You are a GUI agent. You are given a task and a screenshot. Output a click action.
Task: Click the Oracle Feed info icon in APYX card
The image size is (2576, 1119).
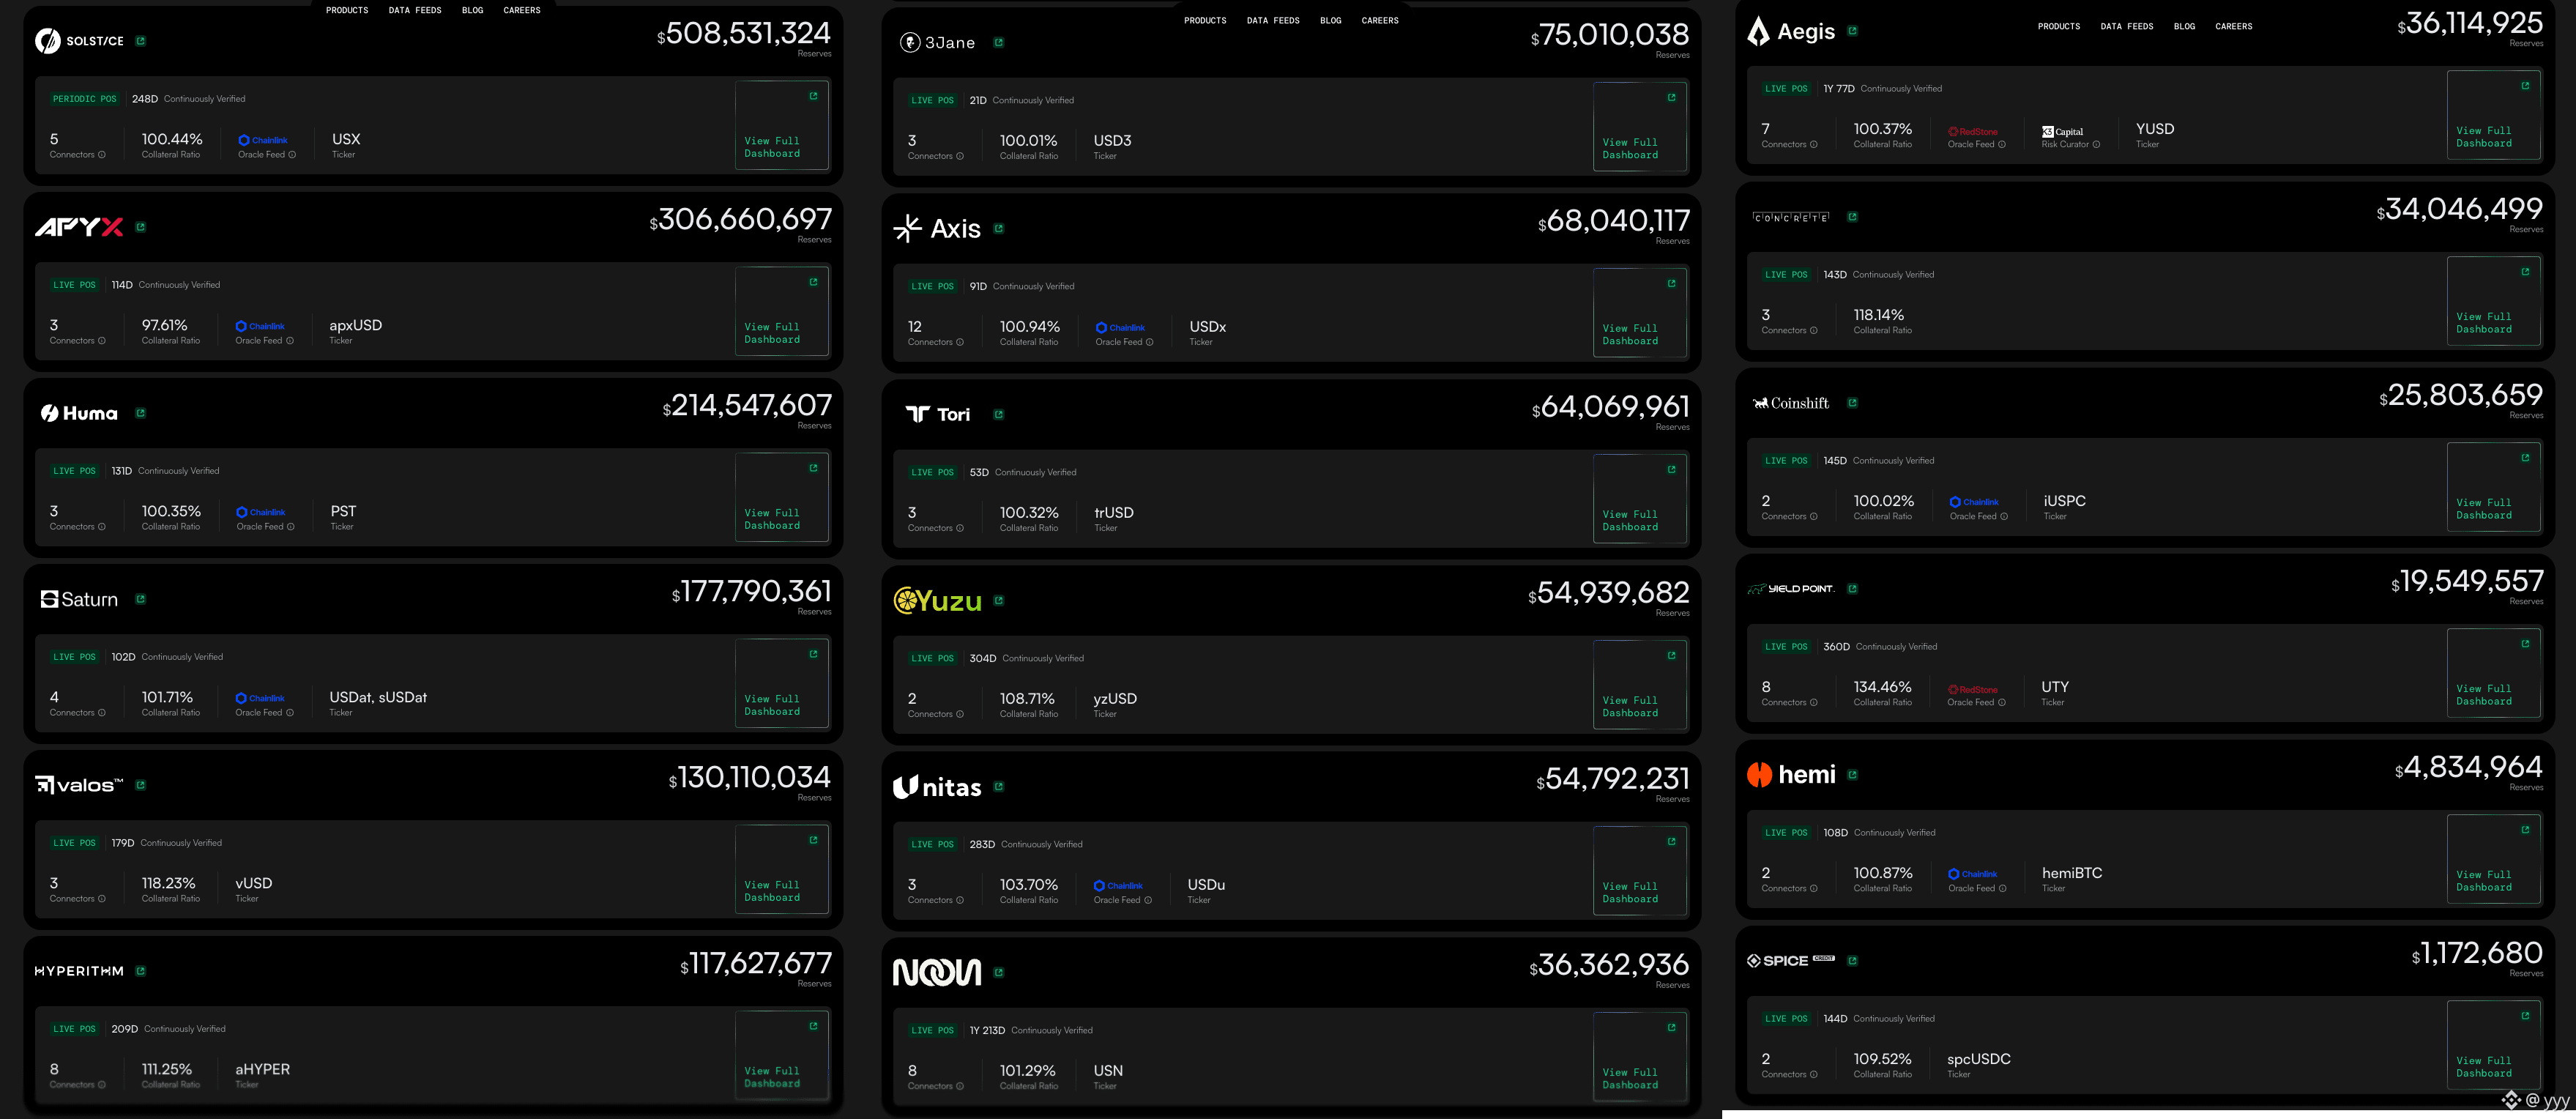click(x=290, y=341)
